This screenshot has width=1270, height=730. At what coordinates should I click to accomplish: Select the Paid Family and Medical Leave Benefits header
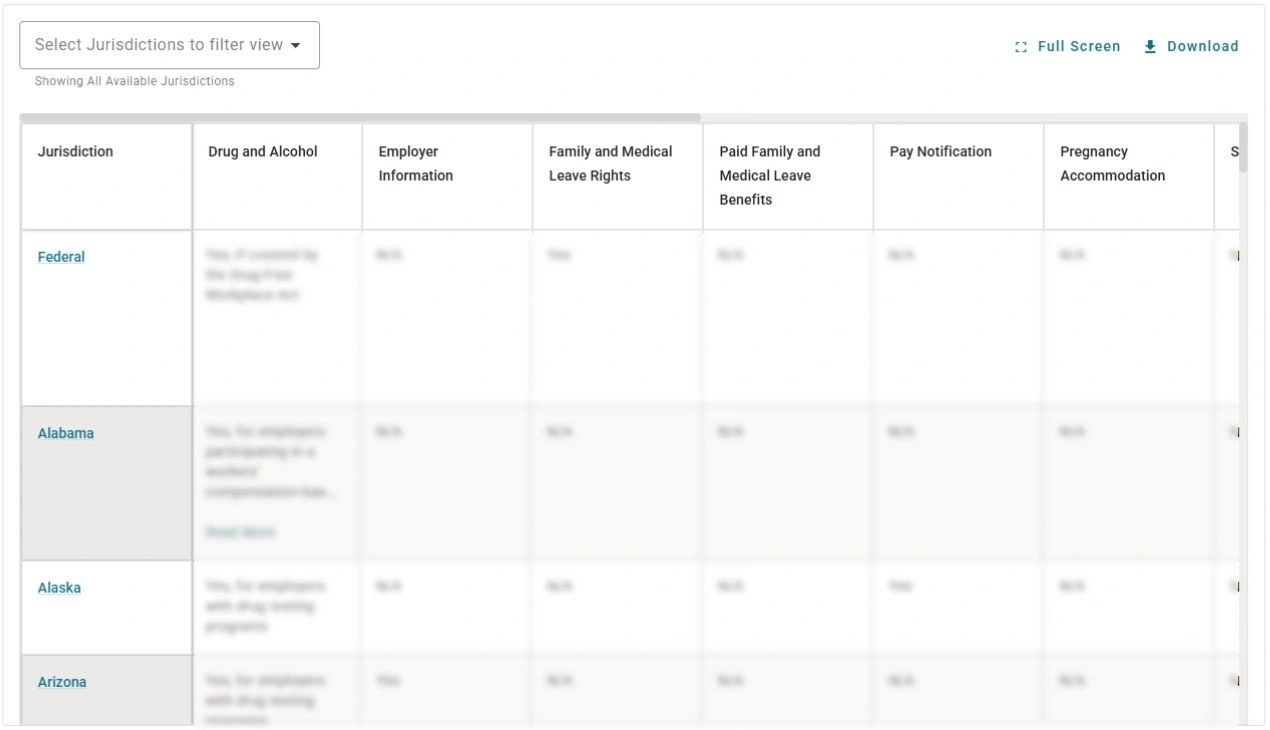[x=770, y=175]
